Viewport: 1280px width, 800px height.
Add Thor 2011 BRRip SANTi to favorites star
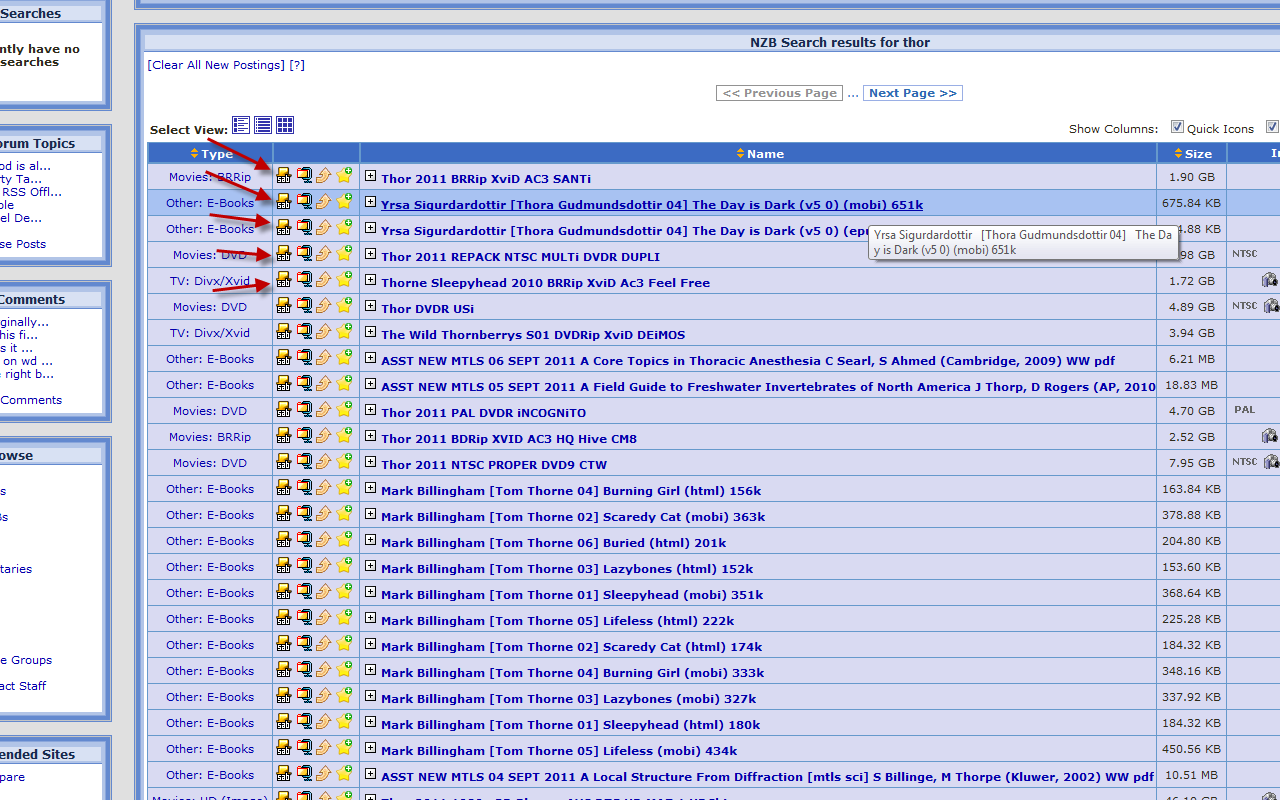click(x=344, y=176)
